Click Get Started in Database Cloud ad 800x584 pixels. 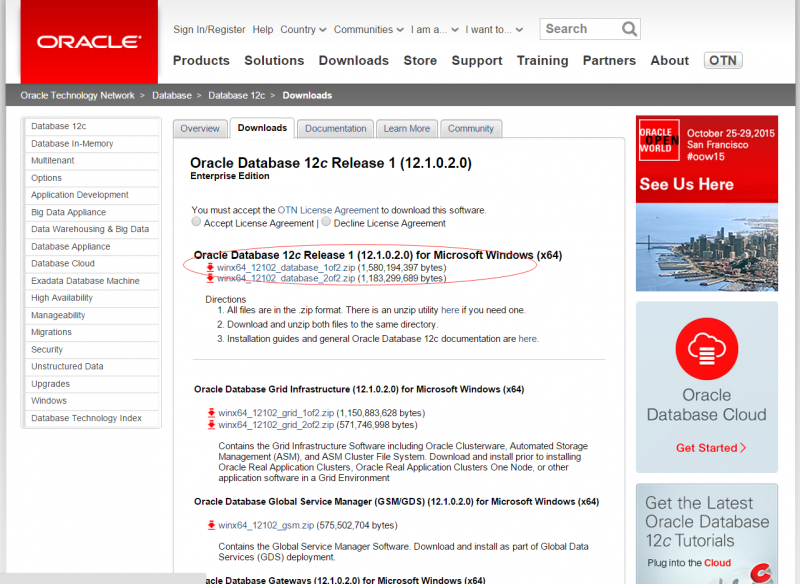point(711,448)
